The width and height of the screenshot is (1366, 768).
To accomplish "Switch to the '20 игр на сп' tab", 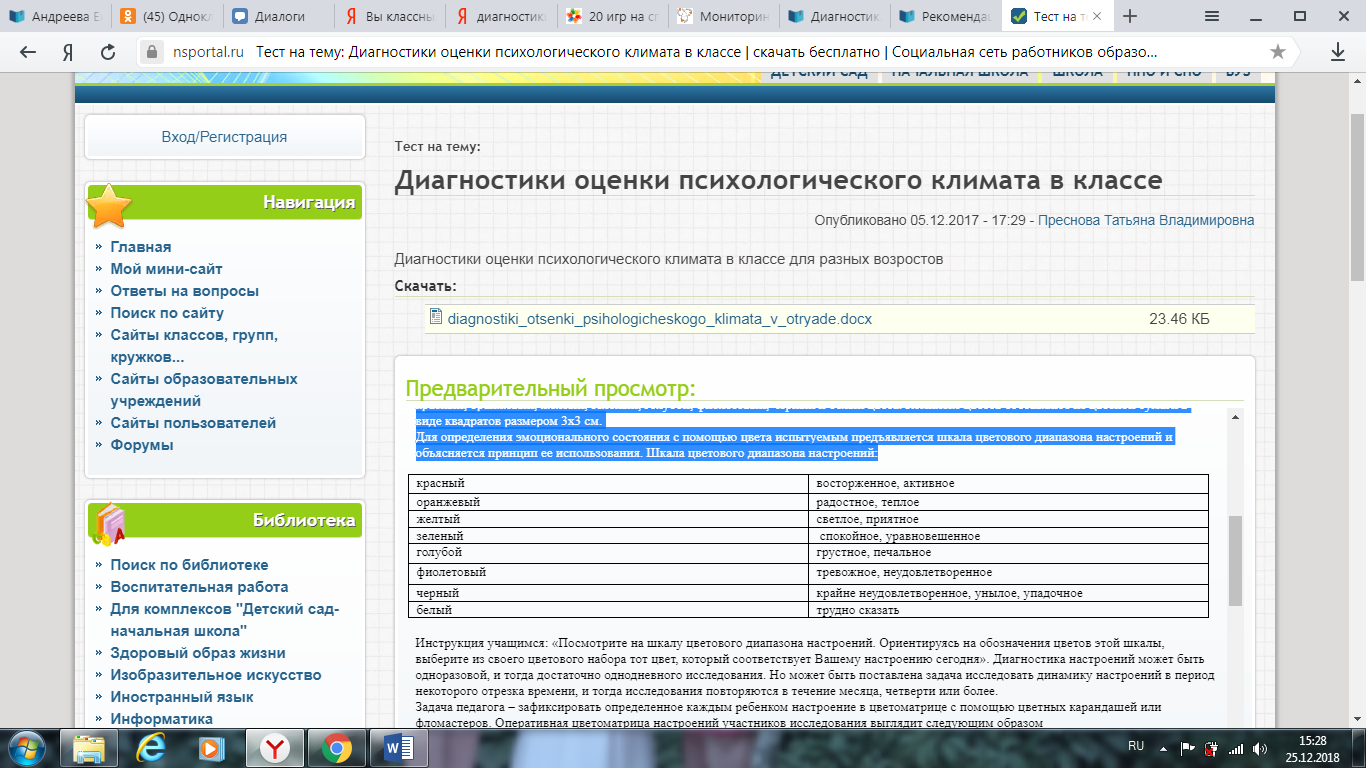I will pos(610,16).
